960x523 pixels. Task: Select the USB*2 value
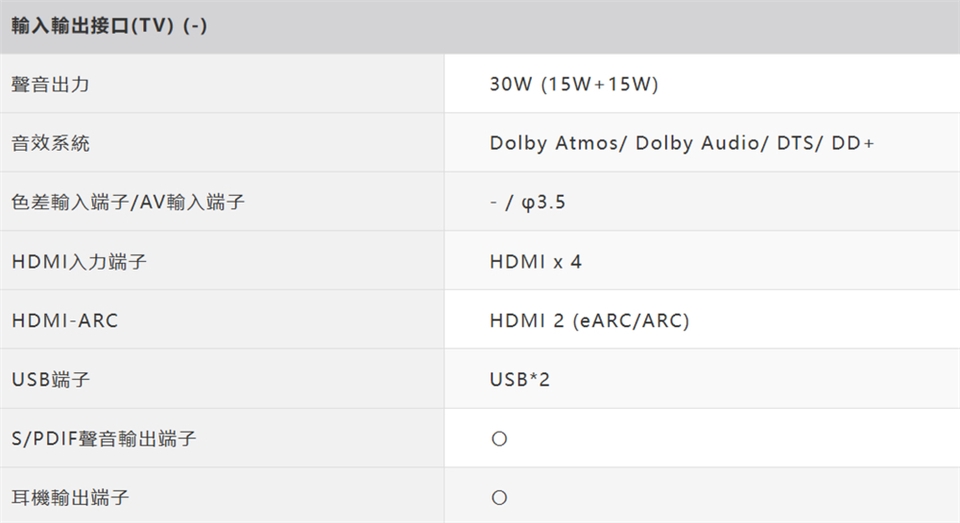pos(520,380)
